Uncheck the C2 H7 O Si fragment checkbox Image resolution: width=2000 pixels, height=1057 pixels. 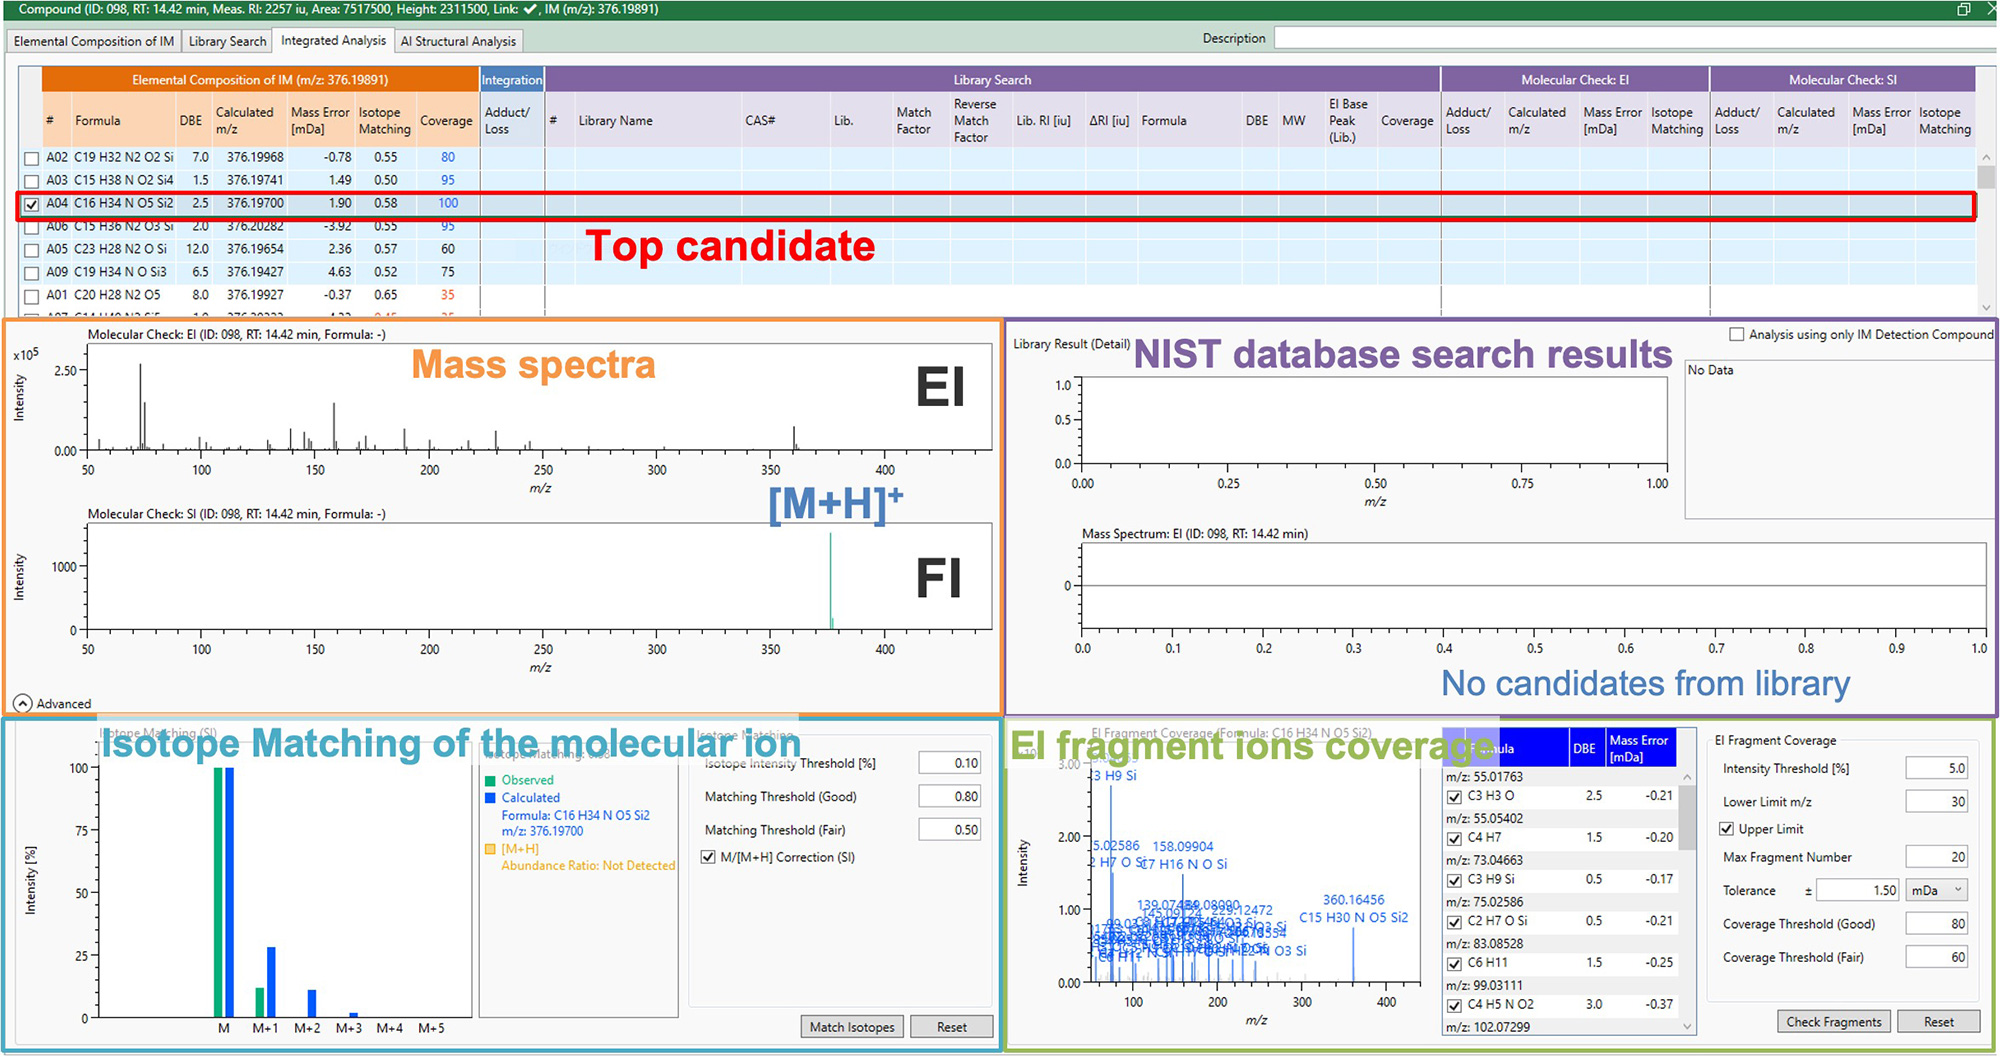pyautogui.click(x=1454, y=922)
